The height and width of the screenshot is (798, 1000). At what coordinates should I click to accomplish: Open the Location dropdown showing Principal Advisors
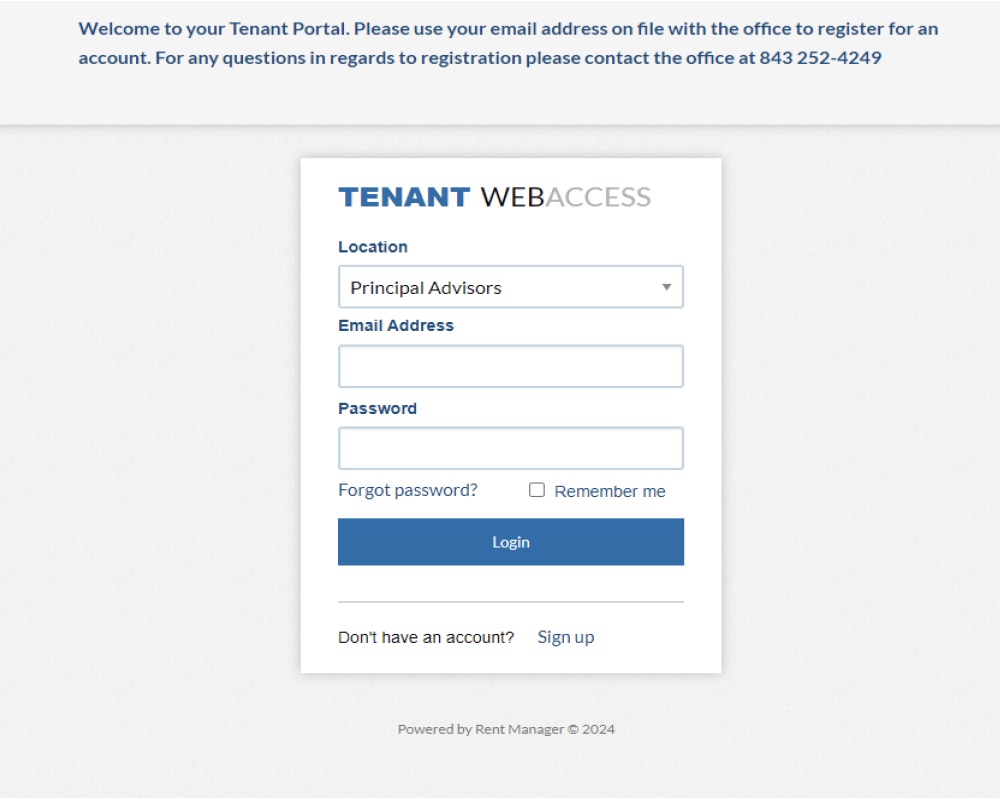(510, 287)
